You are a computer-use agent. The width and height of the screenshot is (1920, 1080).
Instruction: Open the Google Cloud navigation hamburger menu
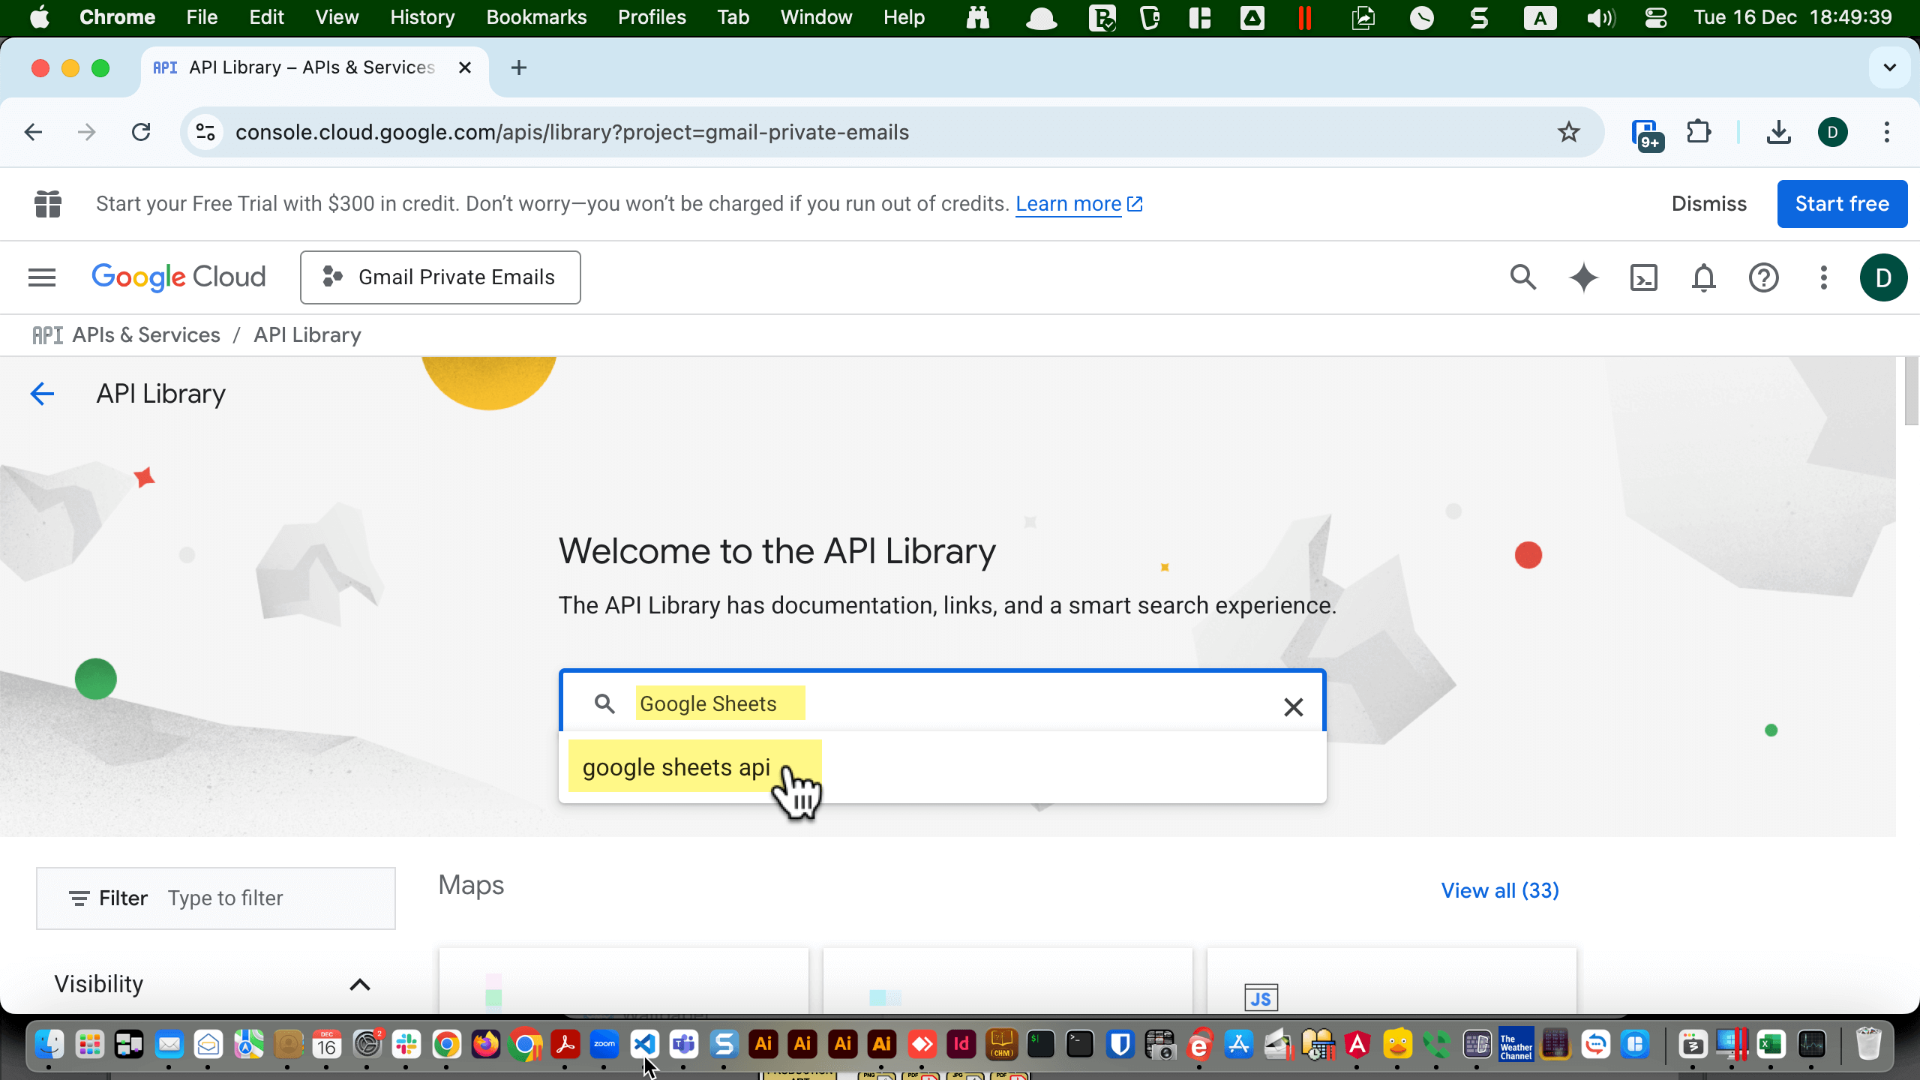tap(41, 277)
